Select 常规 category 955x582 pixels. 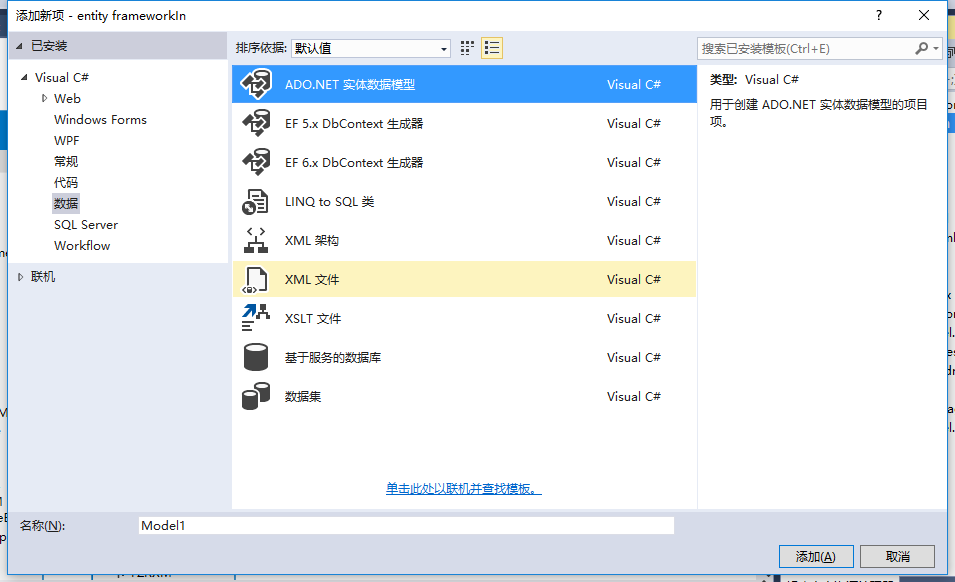click(66, 161)
